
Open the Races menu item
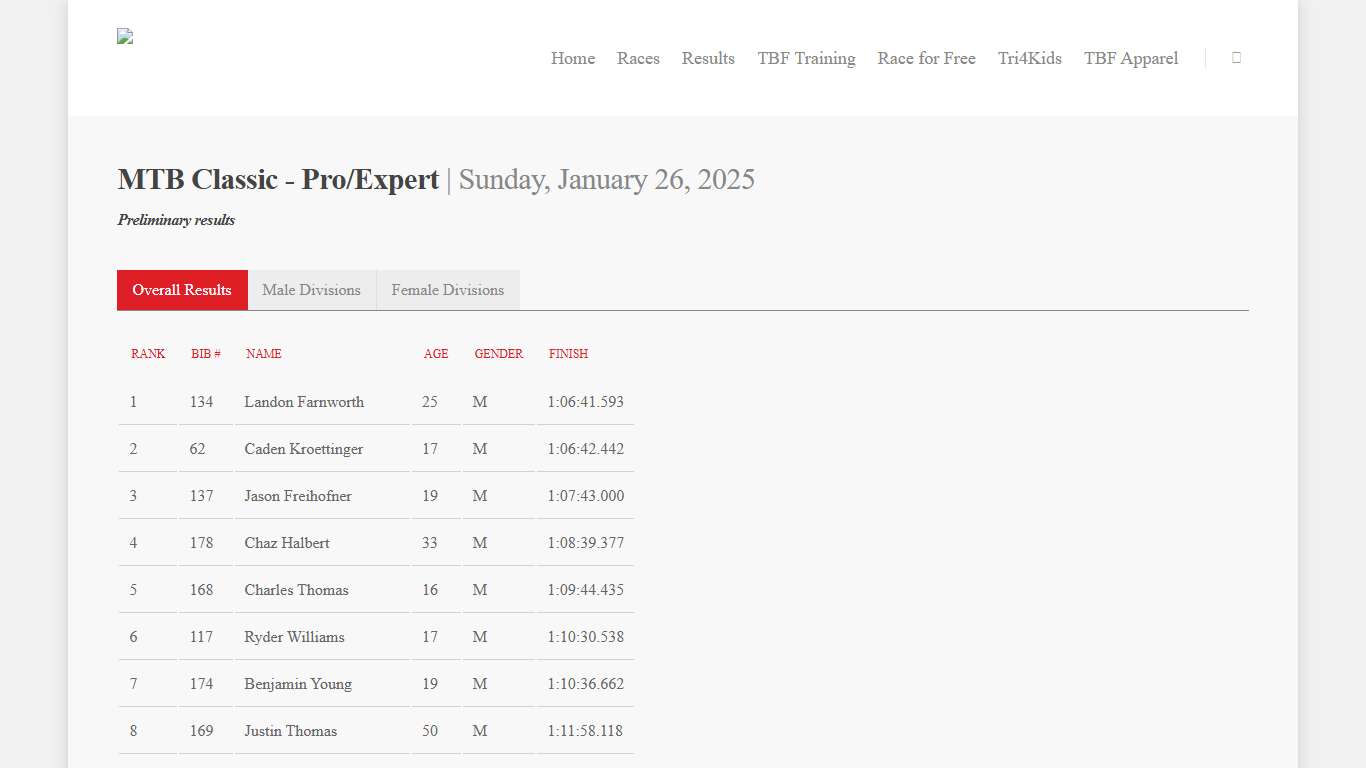pos(638,58)
